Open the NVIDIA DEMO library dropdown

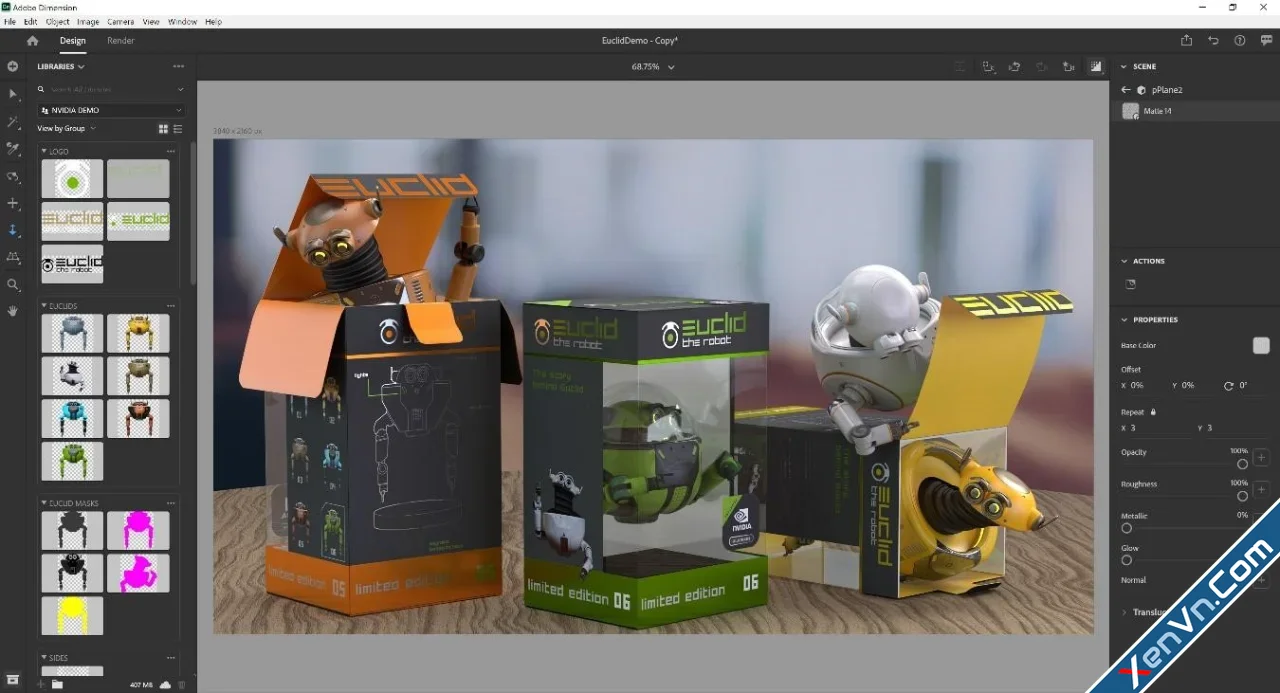(x=111, y=110)
